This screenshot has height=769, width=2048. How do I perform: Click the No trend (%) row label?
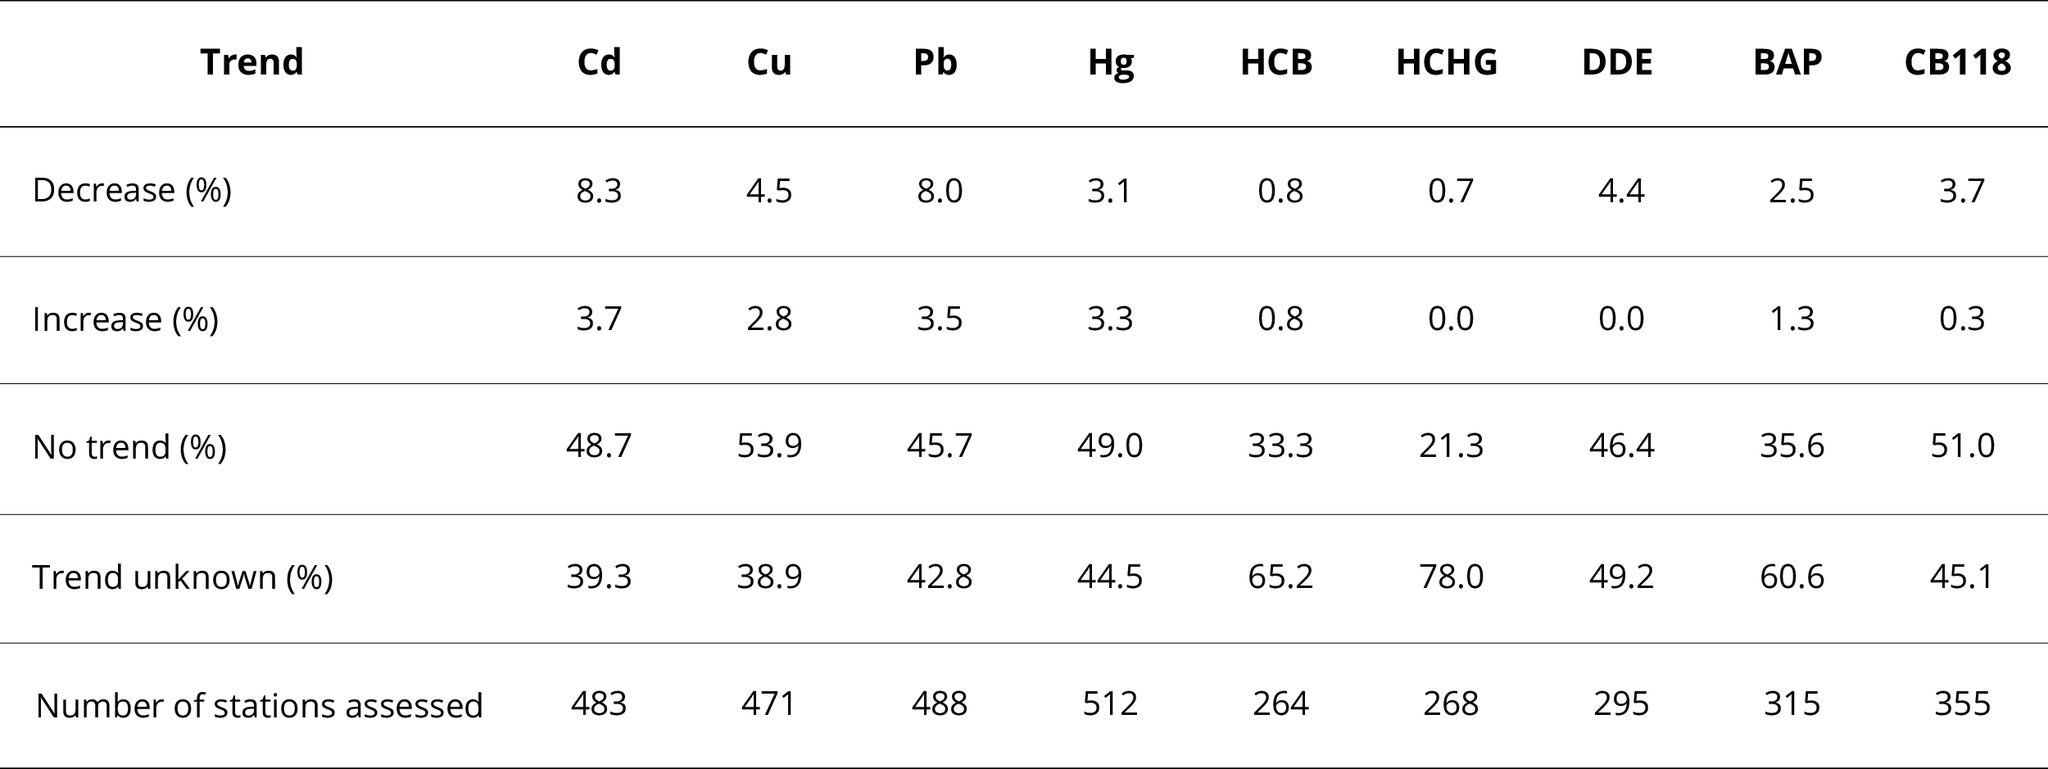pyautogui.click(x=130, y=446)
